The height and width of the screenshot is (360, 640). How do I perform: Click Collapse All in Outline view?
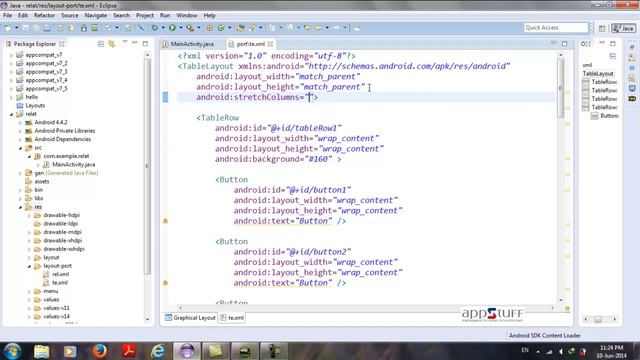tap(613, 56)
